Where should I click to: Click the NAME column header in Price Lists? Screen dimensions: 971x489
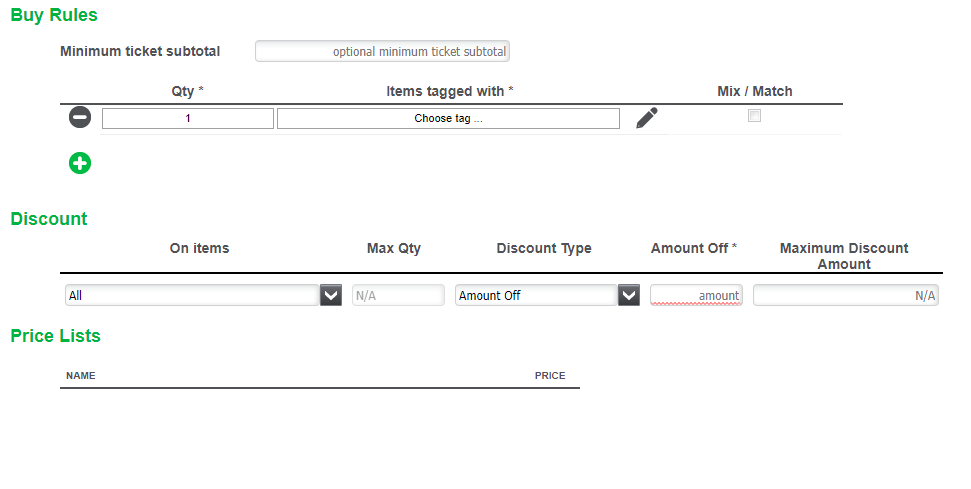[x=80, y=376]
